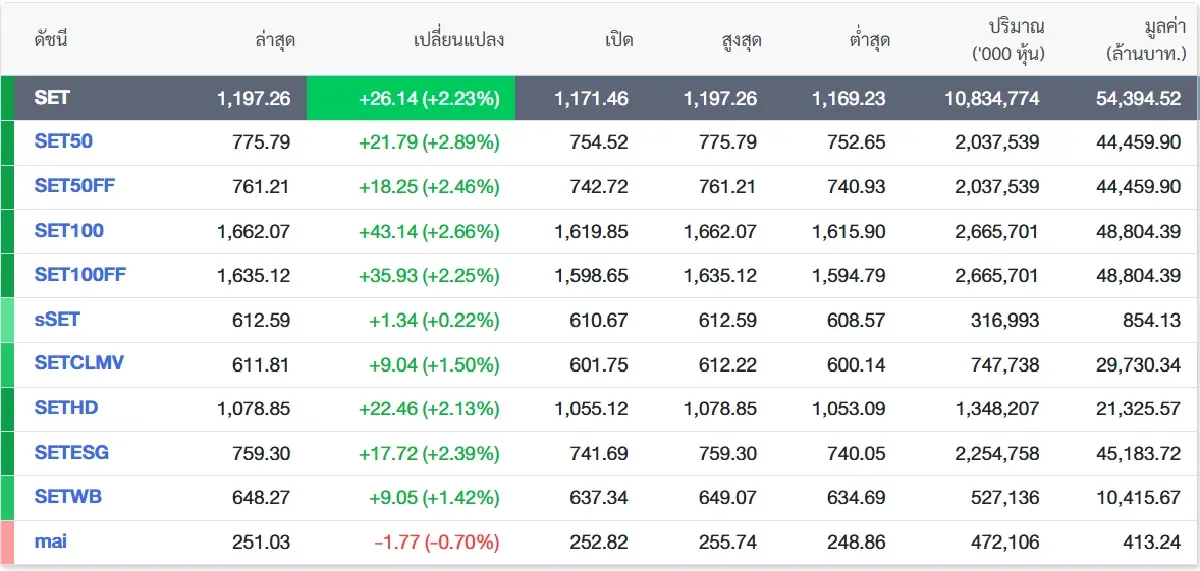Open the mai index link
Viewport: 1200px width, 571px height.
(x=50, y=541)
